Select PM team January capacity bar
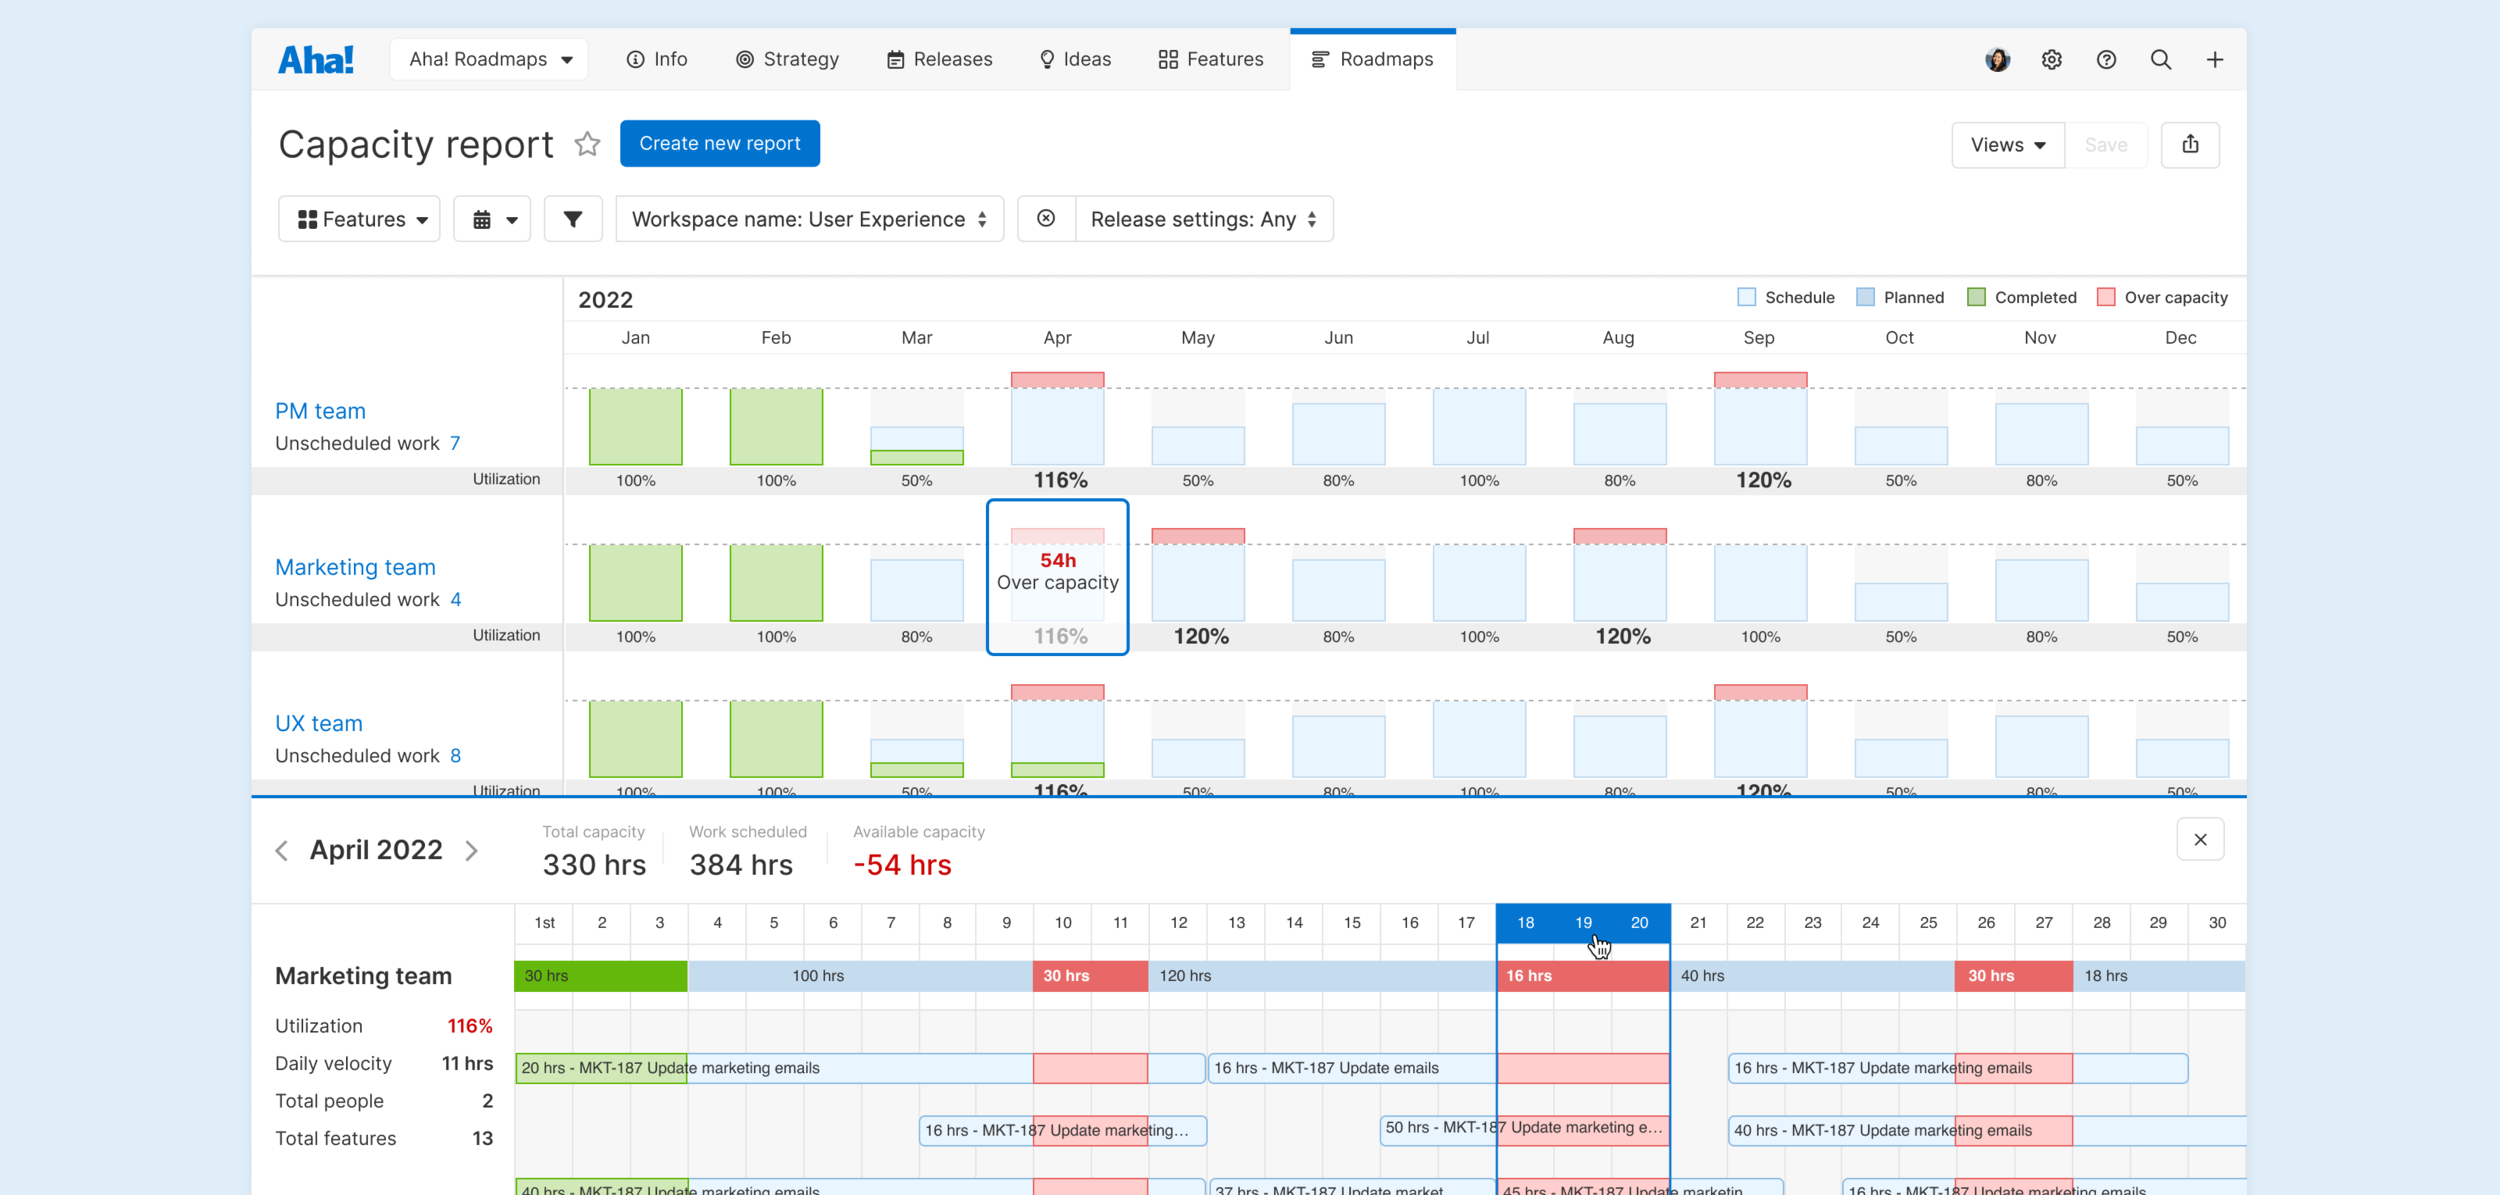The height and width of the screenshot is (1195, 2500). pyautogui.click(x=636, y=427)
